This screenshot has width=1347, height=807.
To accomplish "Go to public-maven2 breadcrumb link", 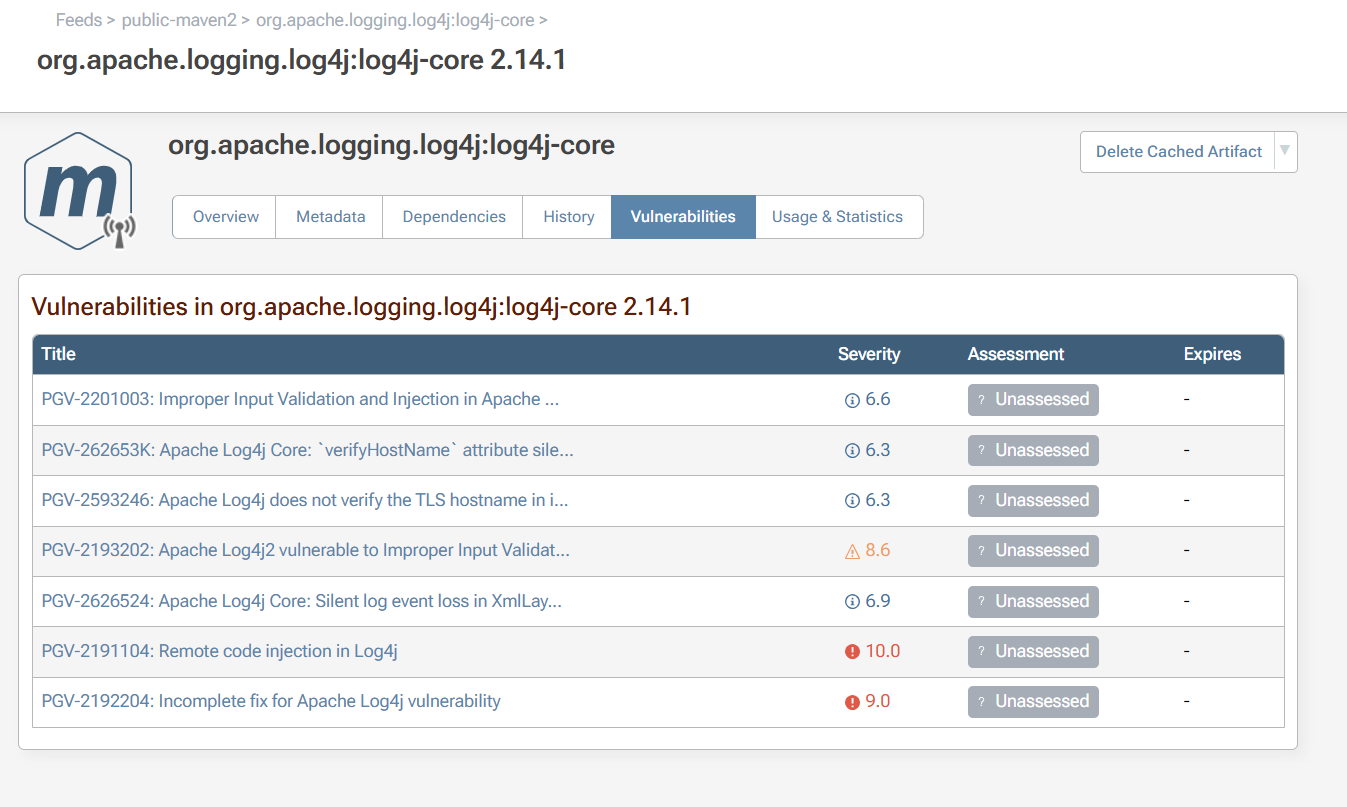I will pos(179,20).
